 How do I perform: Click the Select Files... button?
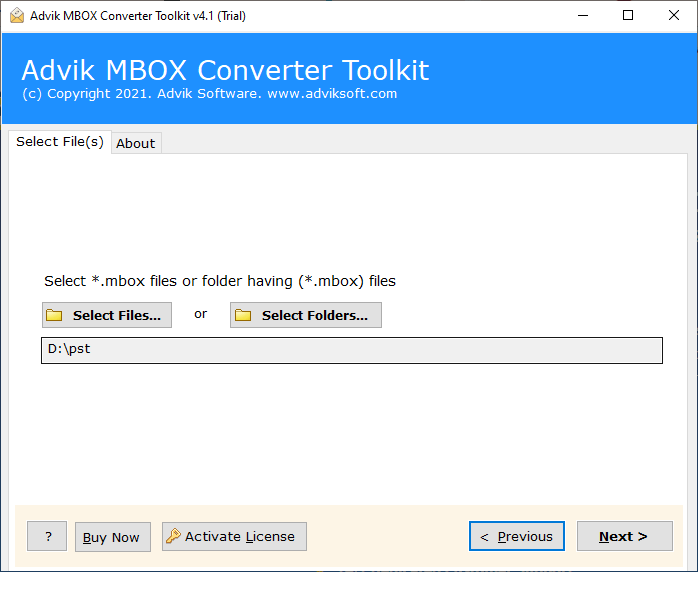(x=107, y=315)
